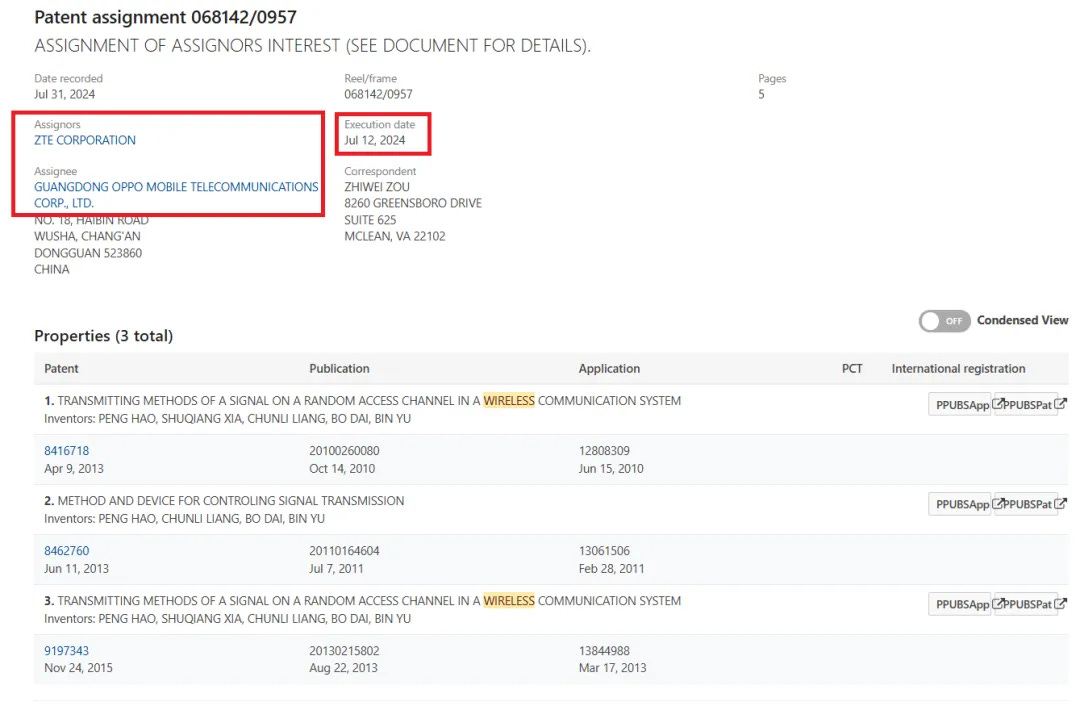Open ZTE CORPORATION assignor link
The height and width of the screenshot is (706, 1080).
tap(85, 141)
